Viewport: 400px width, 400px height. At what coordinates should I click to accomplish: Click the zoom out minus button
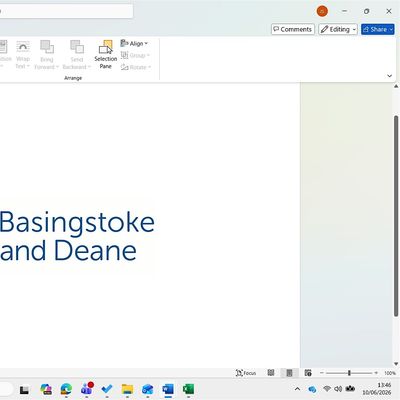(322, 373)
